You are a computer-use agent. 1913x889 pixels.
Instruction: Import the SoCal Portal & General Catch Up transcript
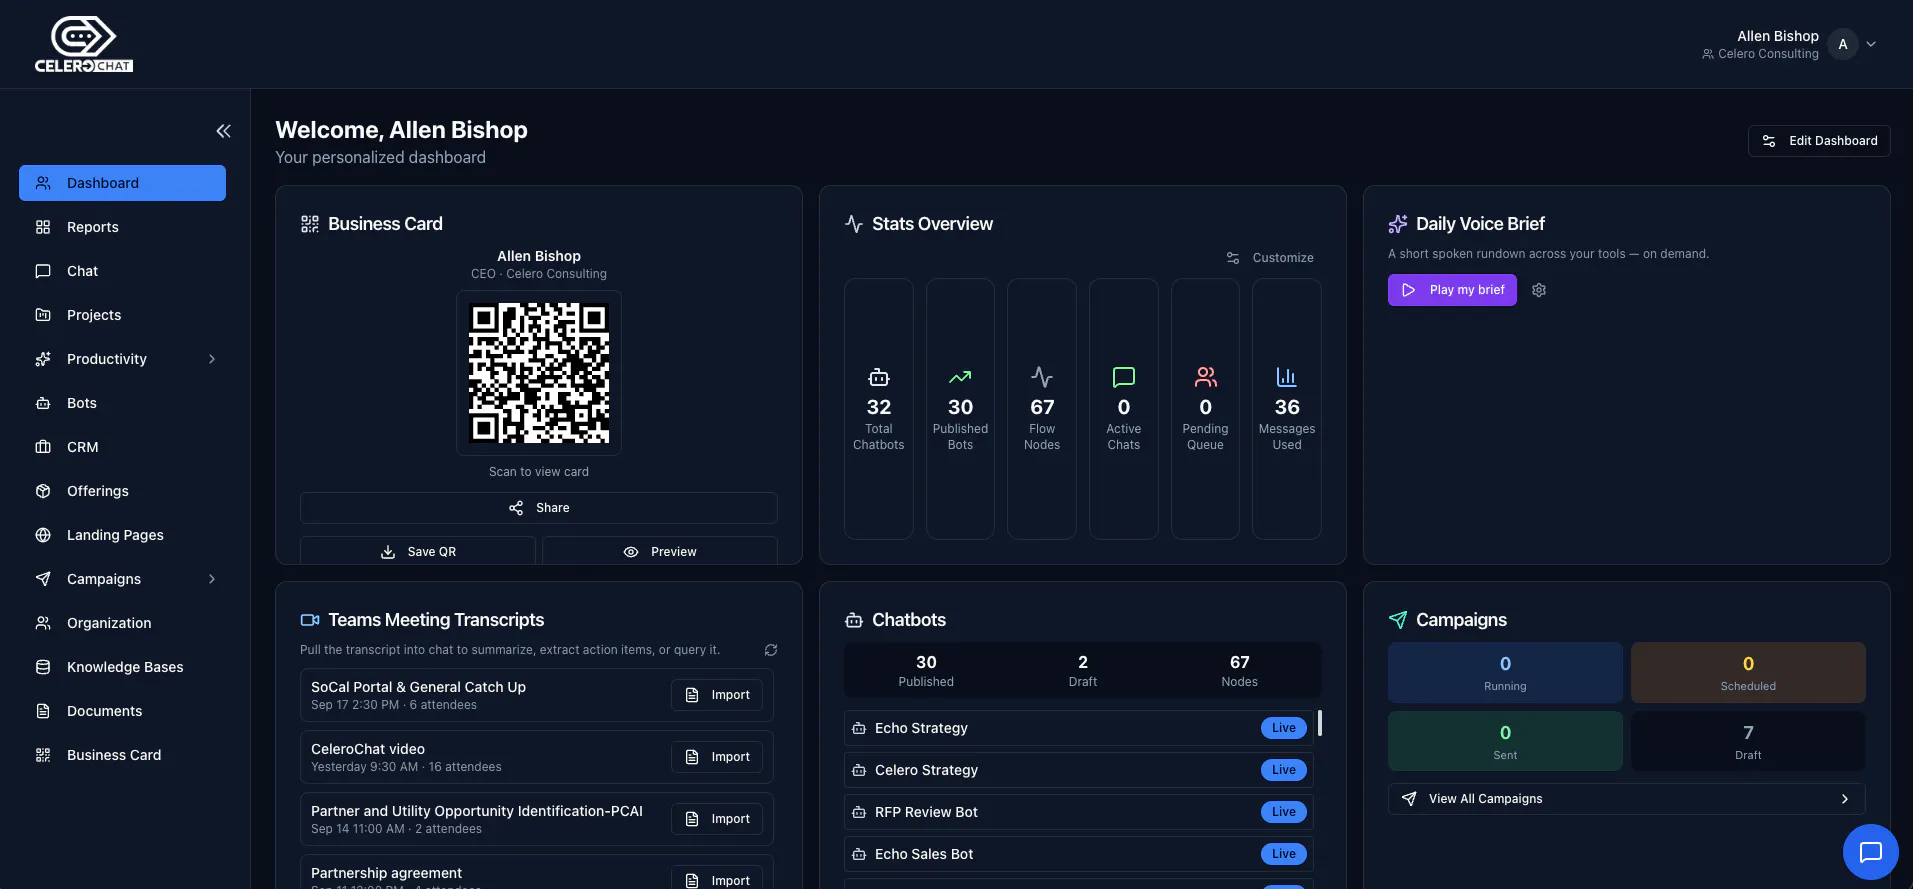click(717, 695)
